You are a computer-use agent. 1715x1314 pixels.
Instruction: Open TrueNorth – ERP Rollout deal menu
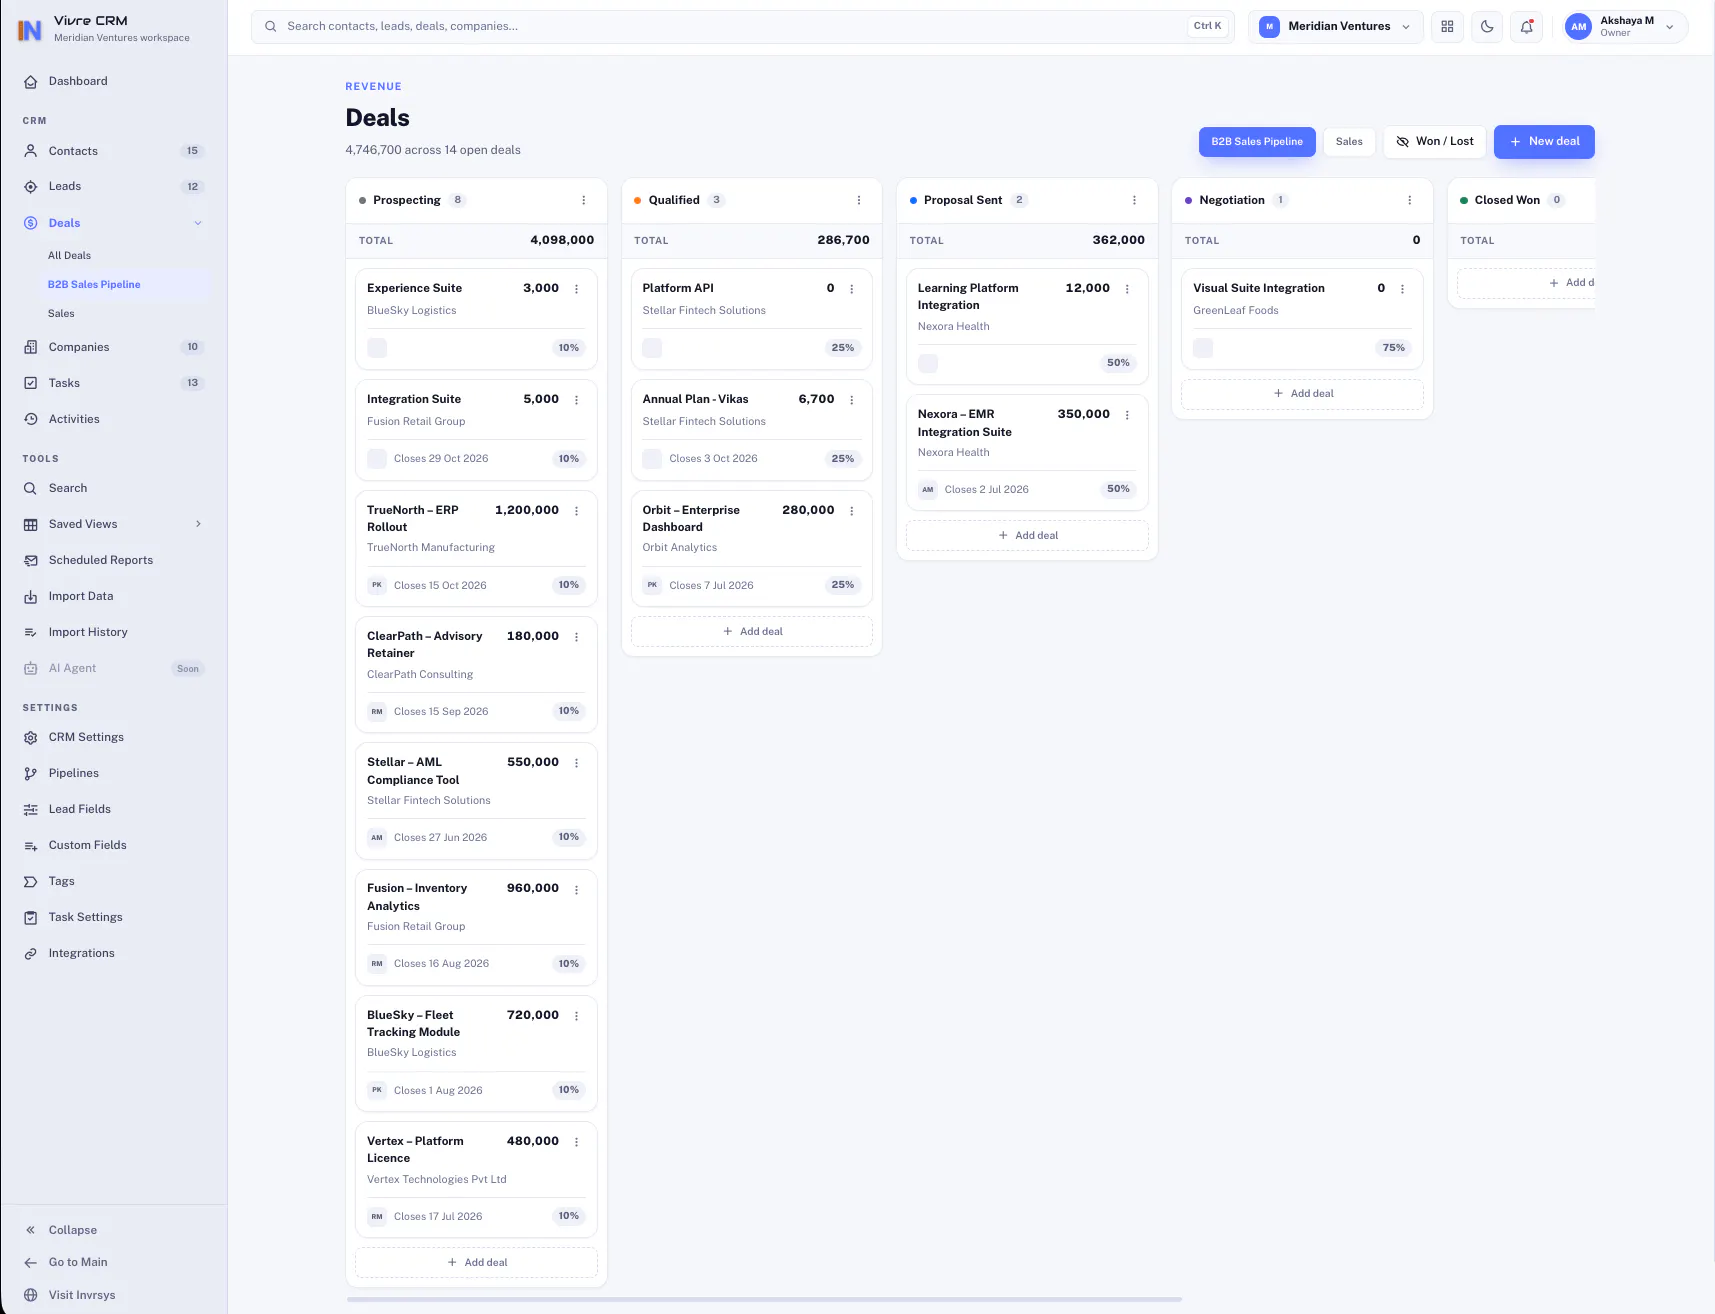click(576, 511)
